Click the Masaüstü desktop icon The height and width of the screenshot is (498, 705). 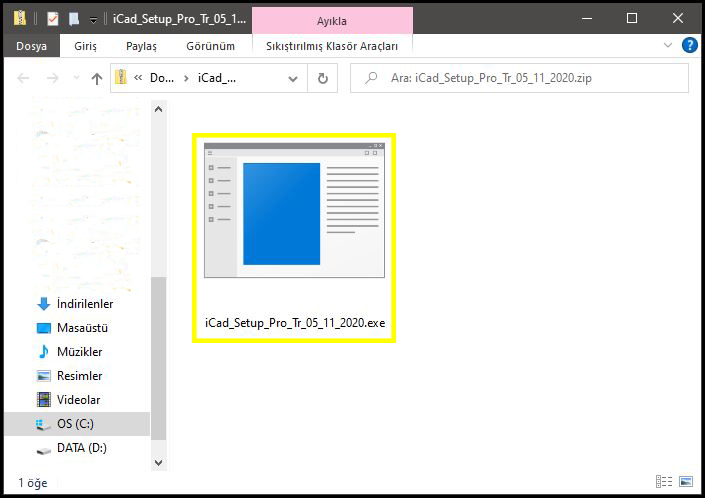[44, 328]
